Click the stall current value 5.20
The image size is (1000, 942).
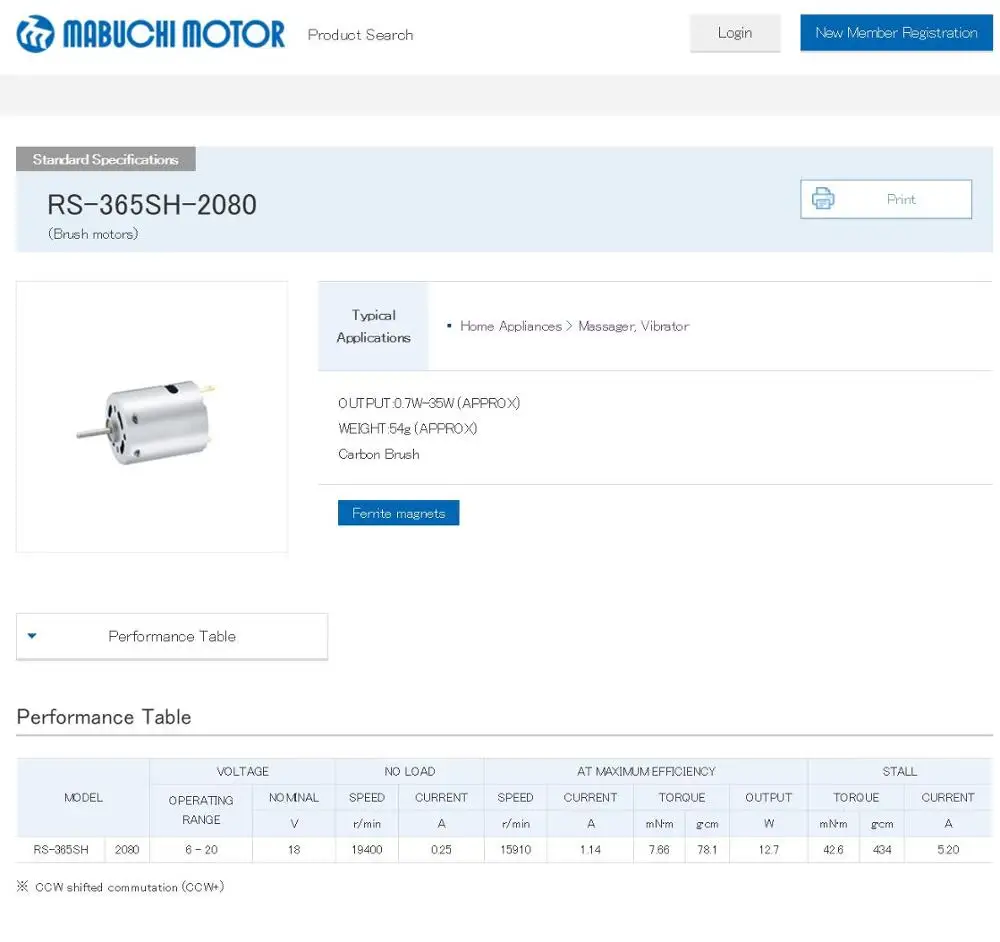[x=948, y=850]
